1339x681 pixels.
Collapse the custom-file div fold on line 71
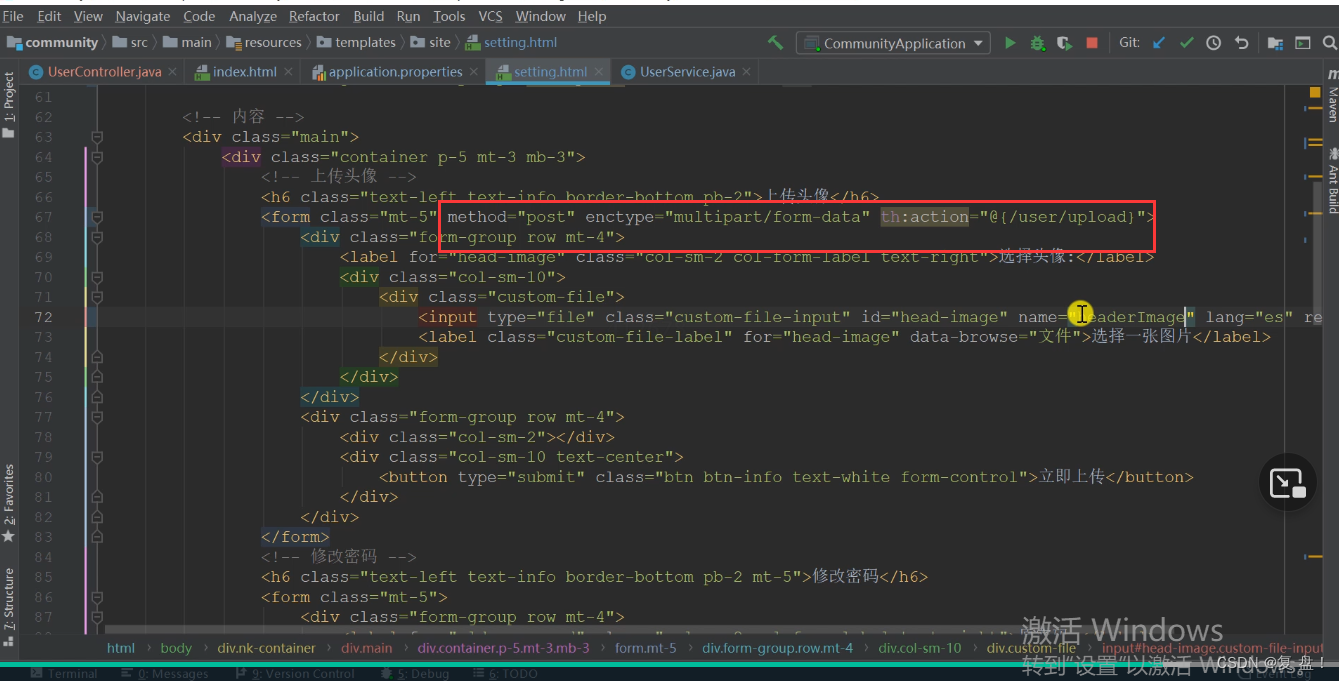(97, 297)
